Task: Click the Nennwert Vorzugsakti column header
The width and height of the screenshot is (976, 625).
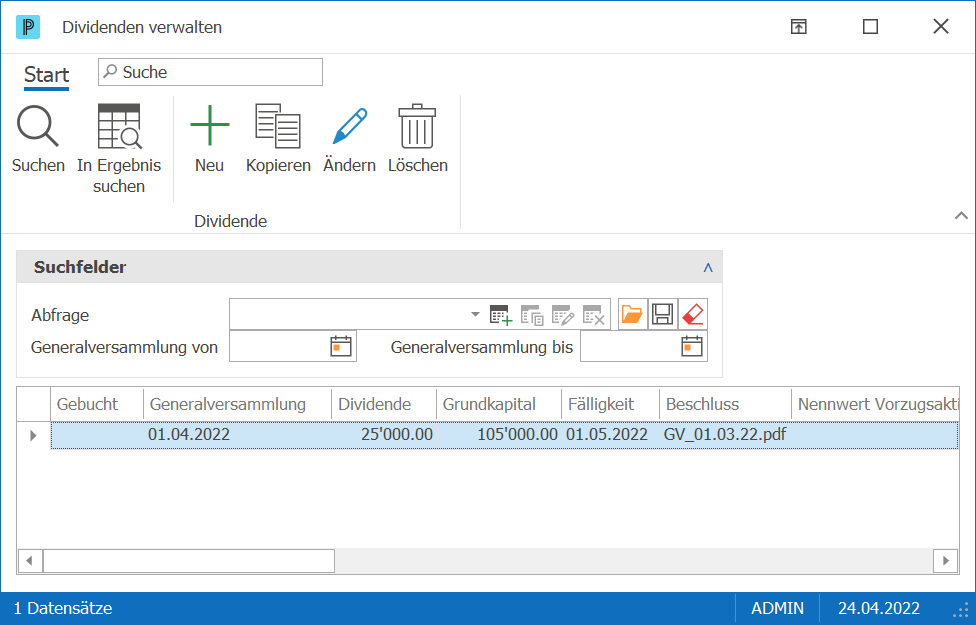Action: (875, 405)
